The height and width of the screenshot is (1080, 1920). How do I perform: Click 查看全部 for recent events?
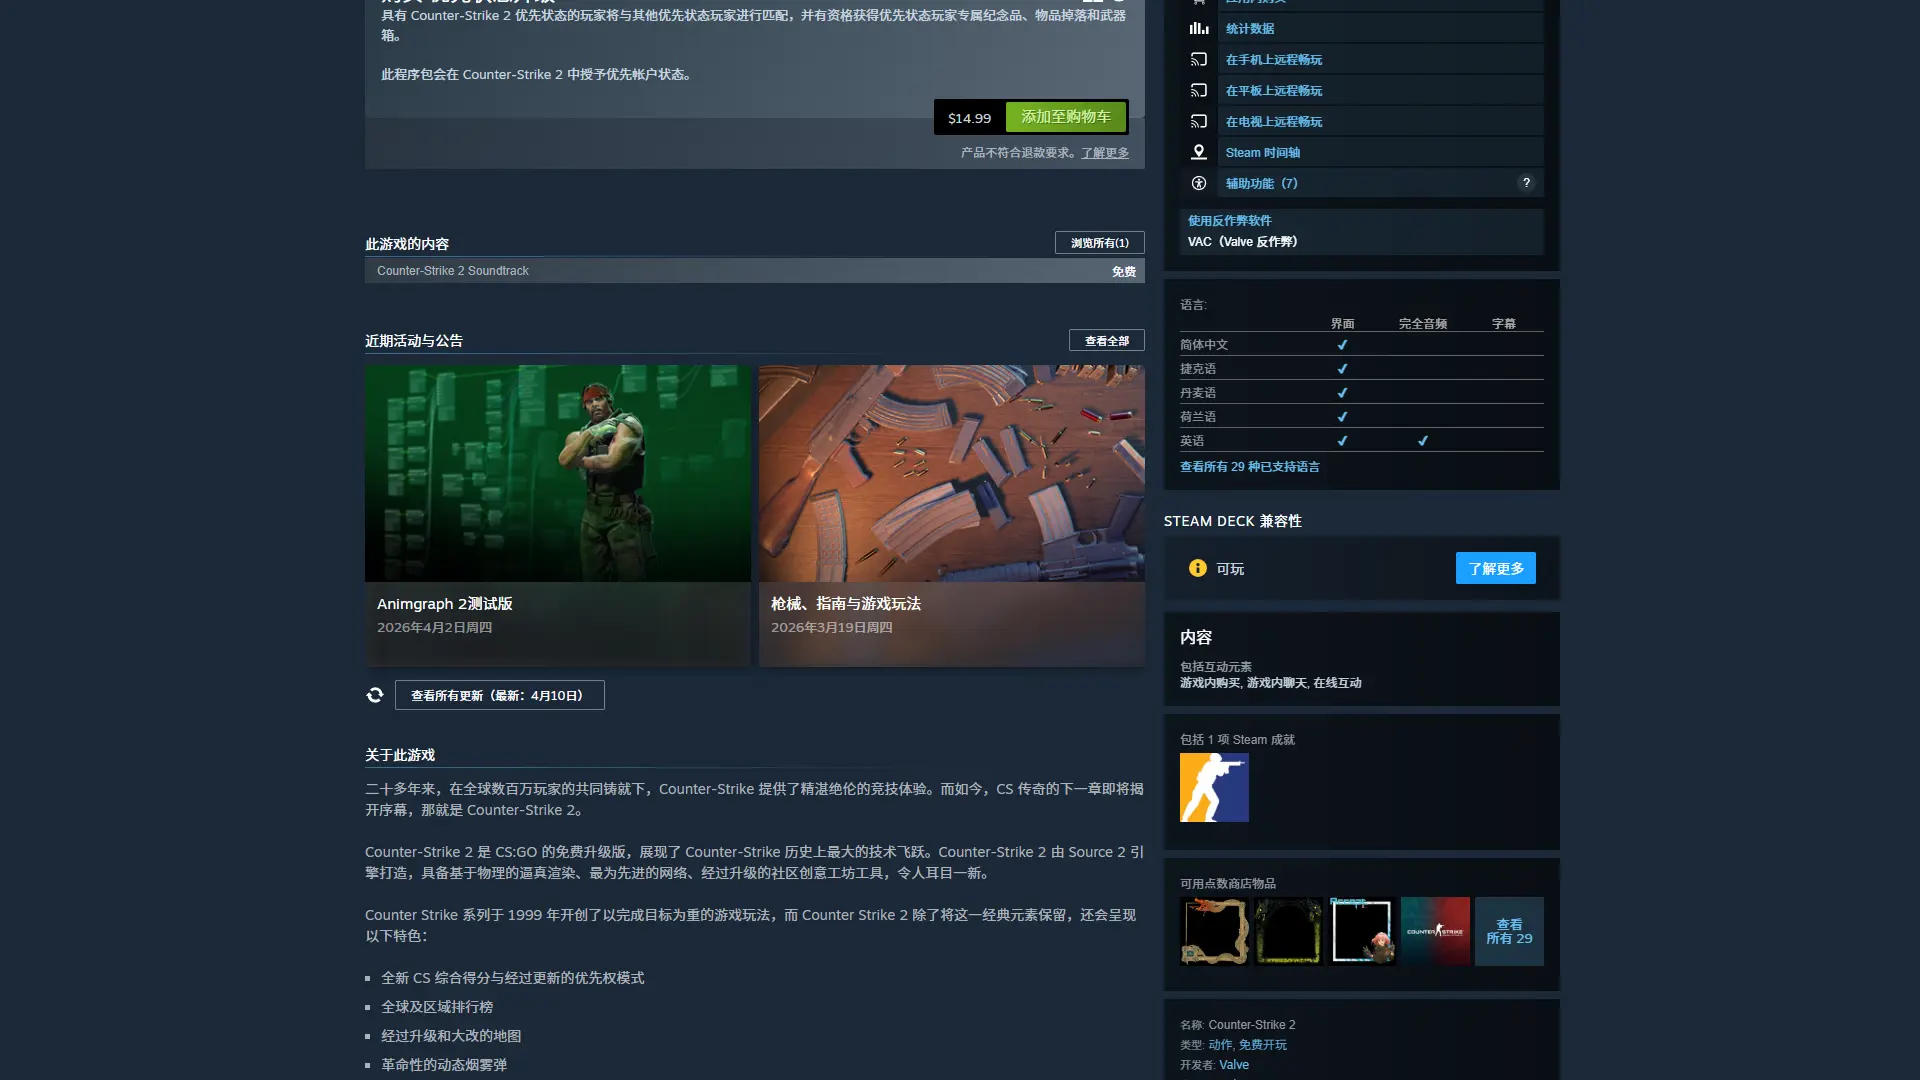click(x=1106, y=341)
